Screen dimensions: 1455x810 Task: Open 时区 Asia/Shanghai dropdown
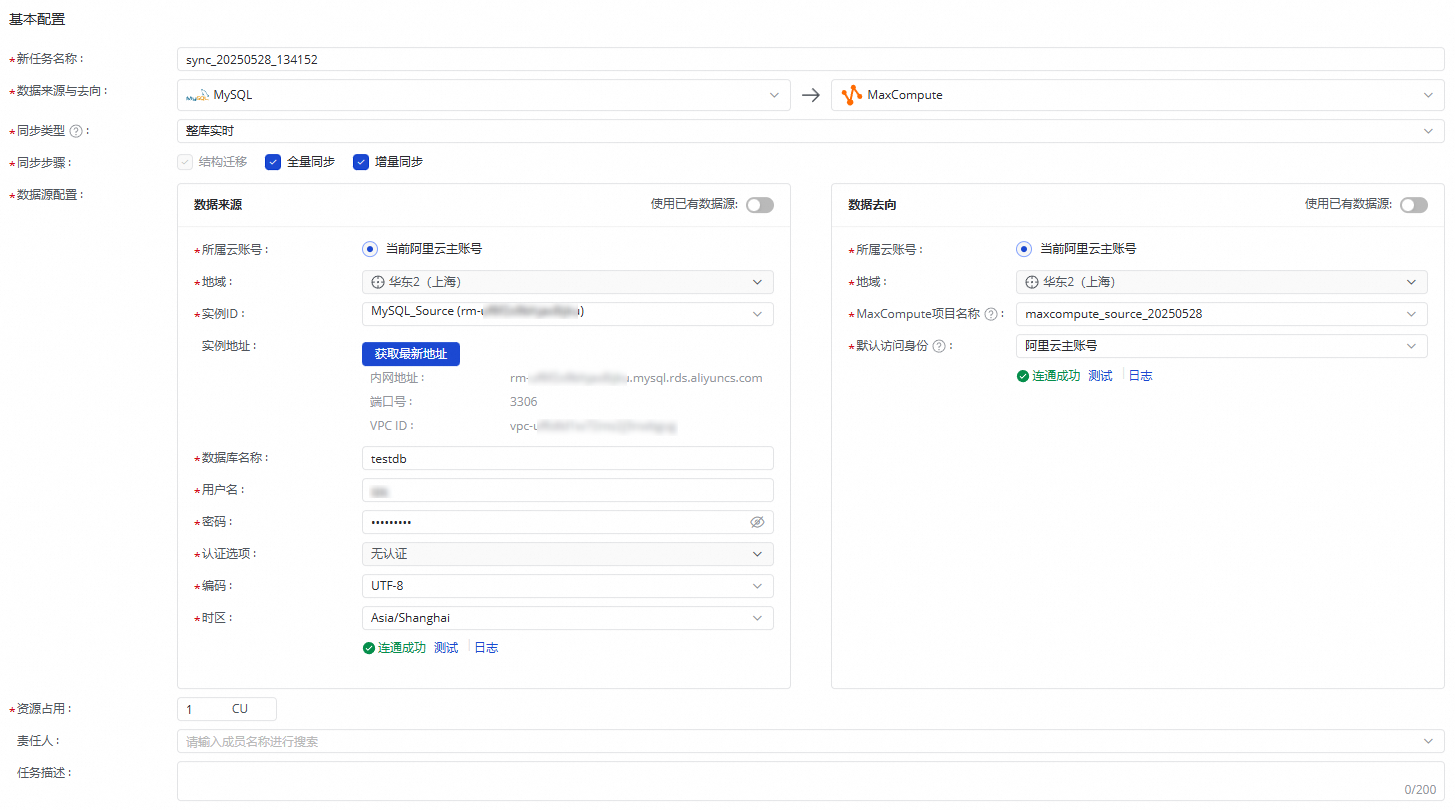(x=567, y=618)
